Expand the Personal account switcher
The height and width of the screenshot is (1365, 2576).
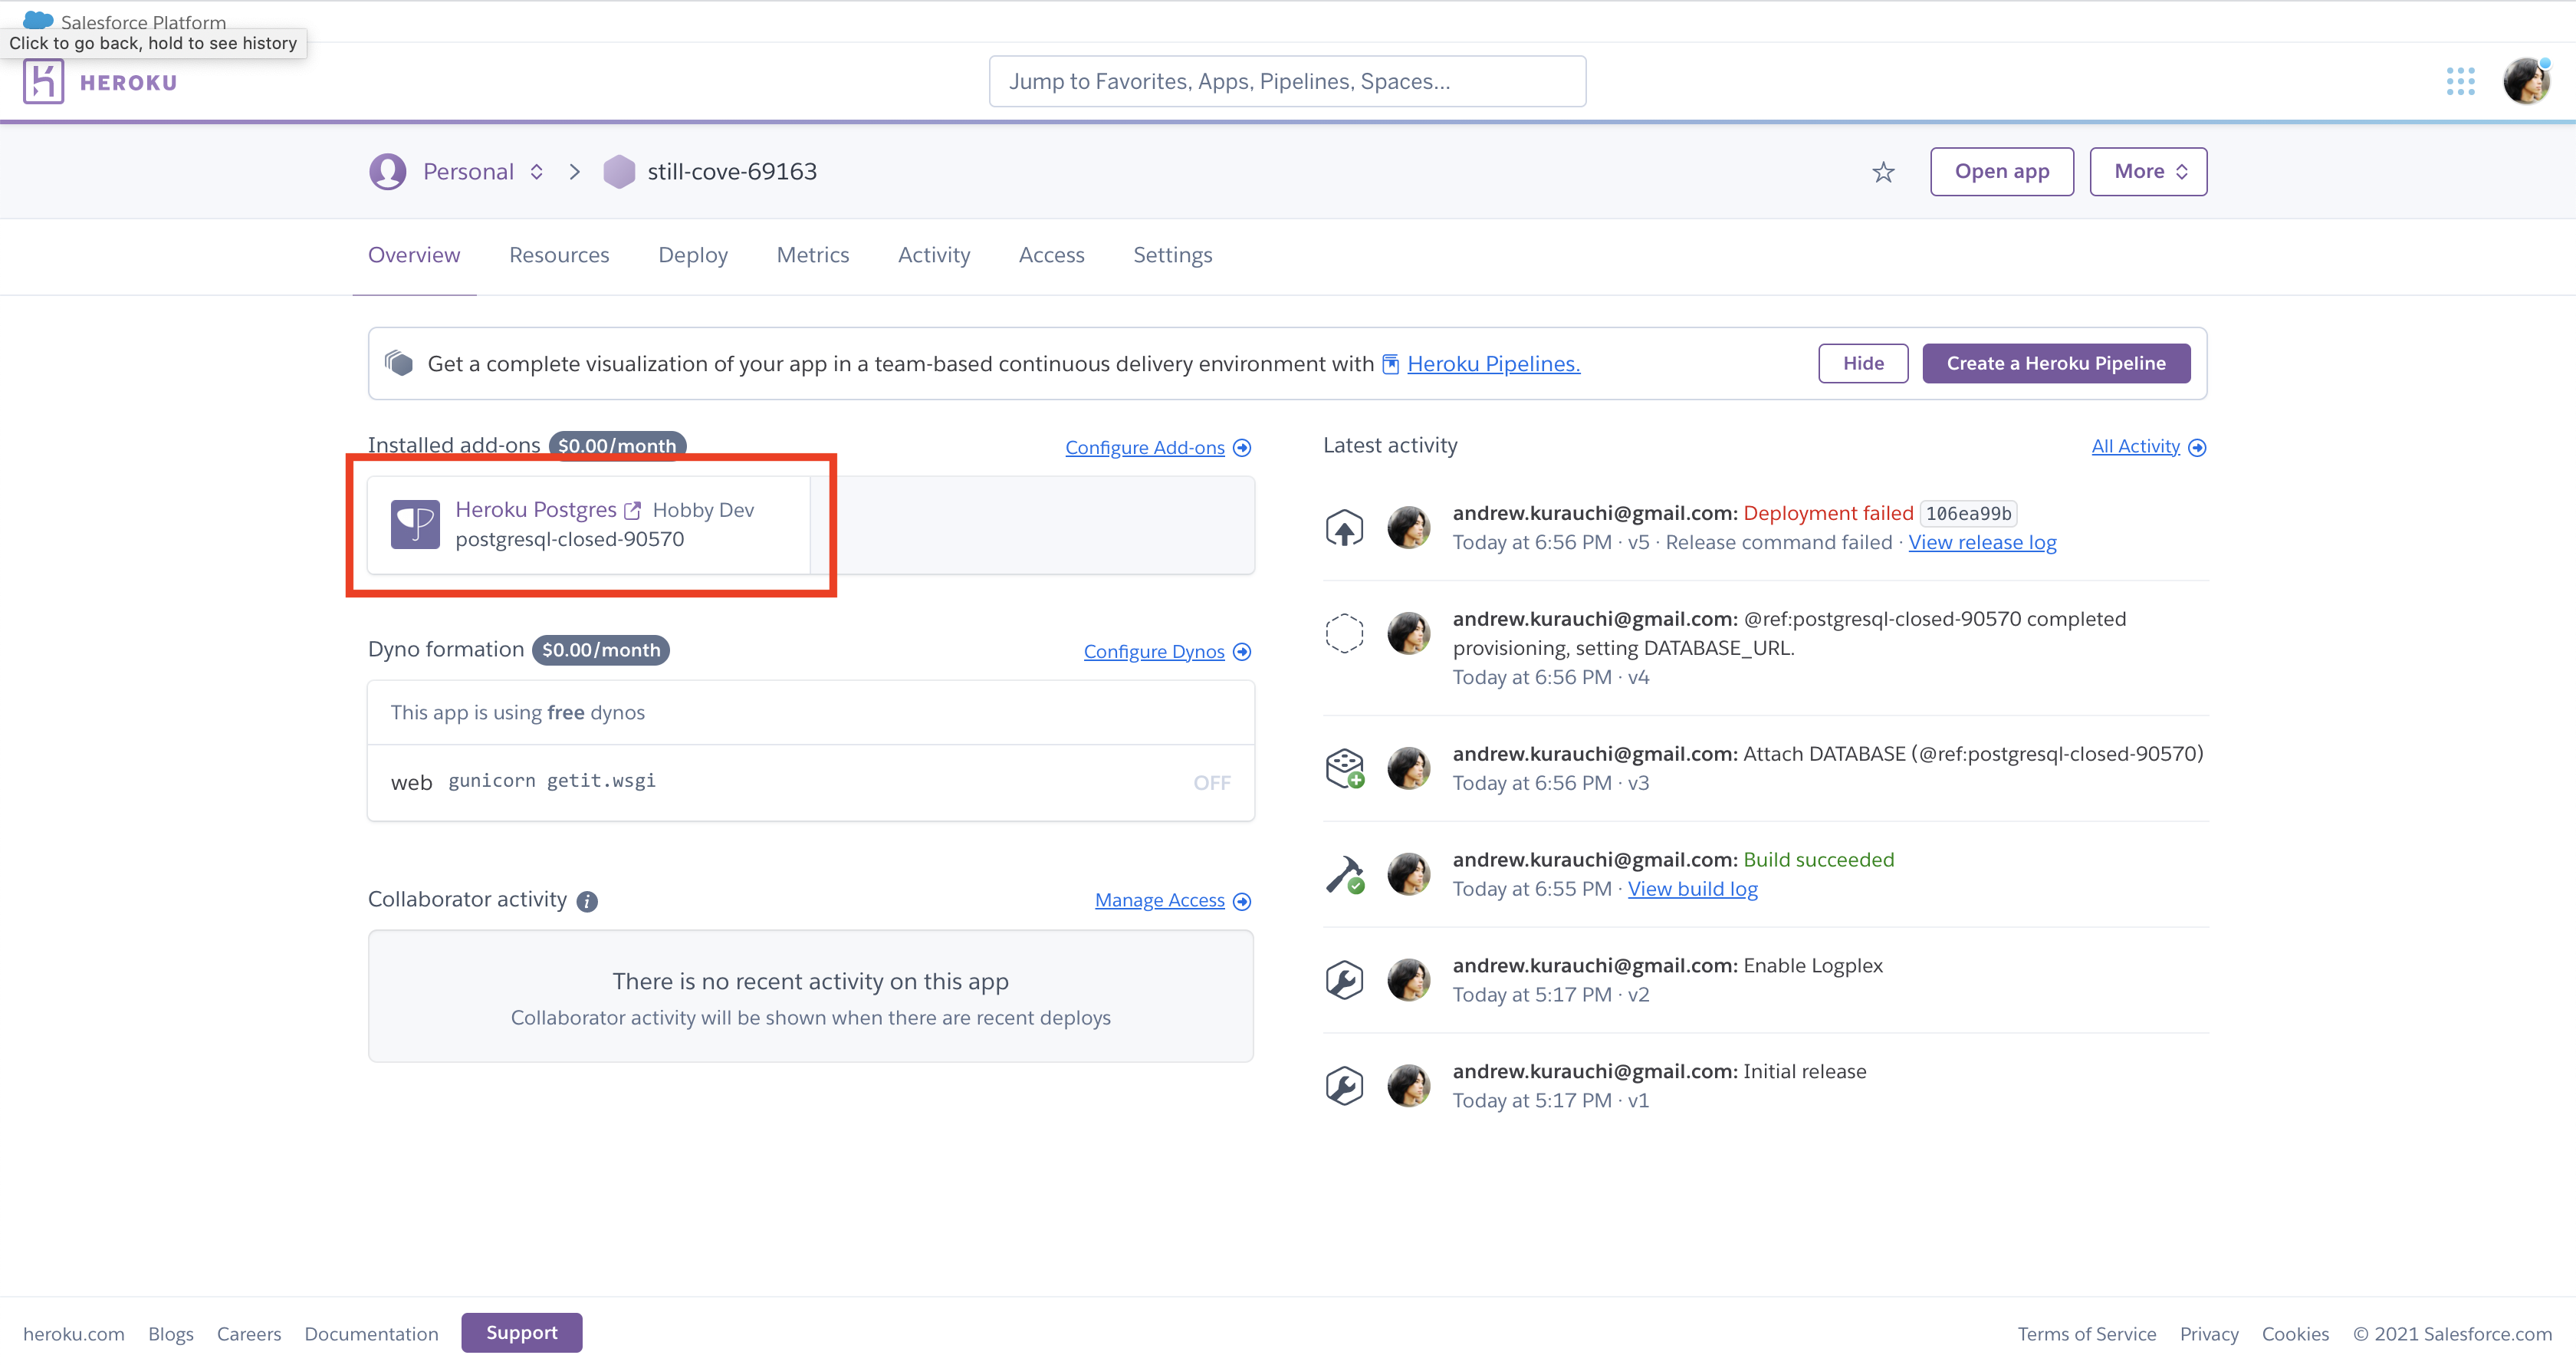point(537,172)
